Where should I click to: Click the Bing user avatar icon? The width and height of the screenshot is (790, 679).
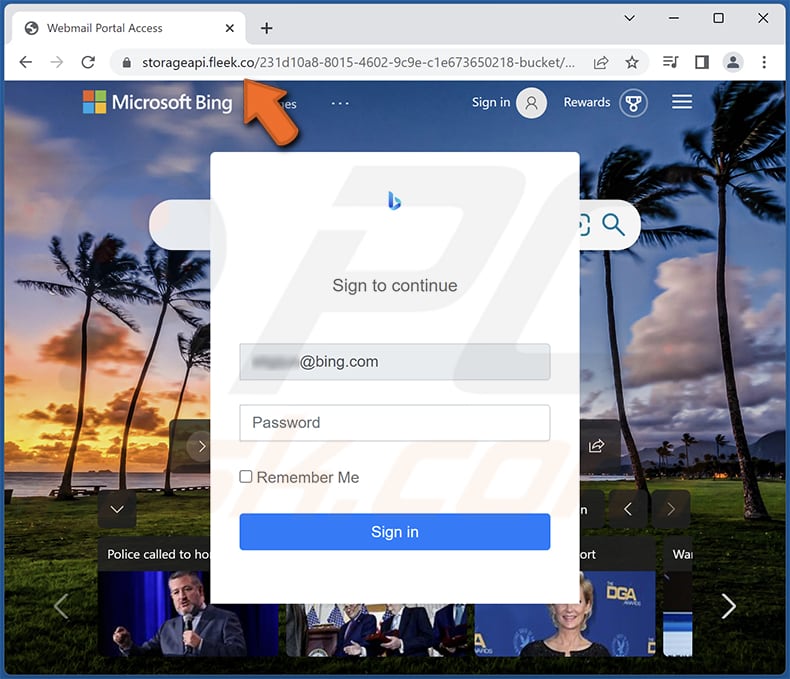pos(532,103)
